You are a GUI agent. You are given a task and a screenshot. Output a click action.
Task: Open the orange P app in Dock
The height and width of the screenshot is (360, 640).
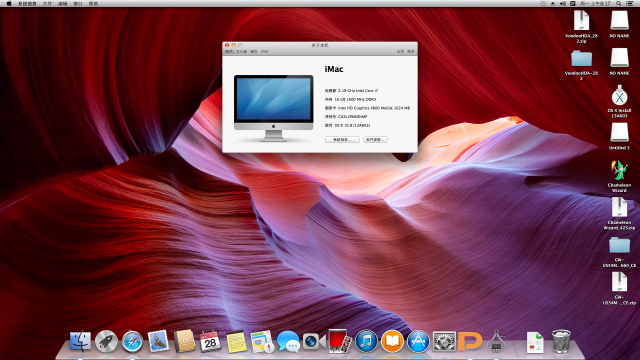point(470,341)
